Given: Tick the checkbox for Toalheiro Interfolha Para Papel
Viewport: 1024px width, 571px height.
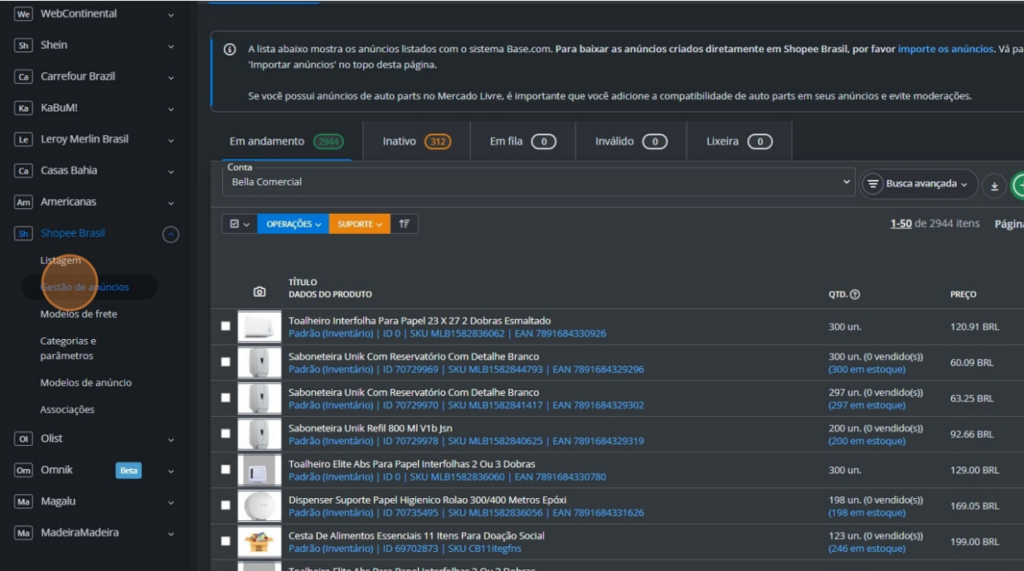Looking at the screenshot, I should coord(226,326).
